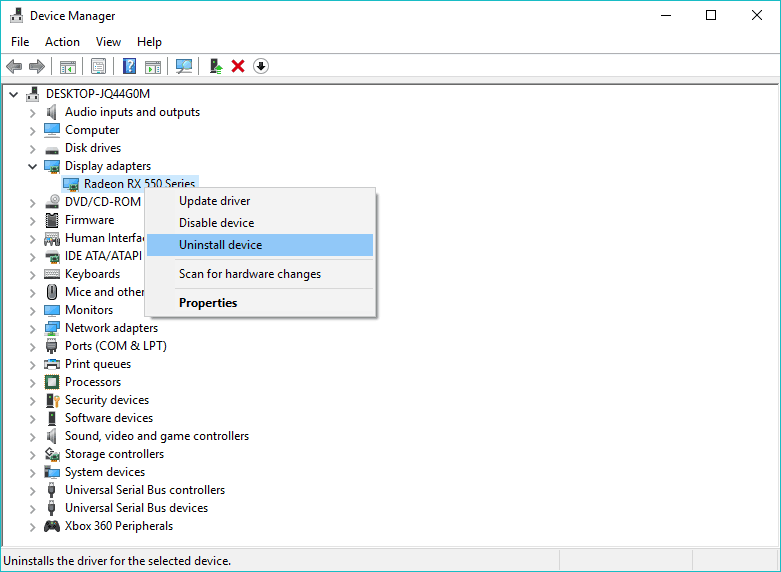Click the red X Uninstall toolbar icon
781x572 pixels.
coord(238,66)
